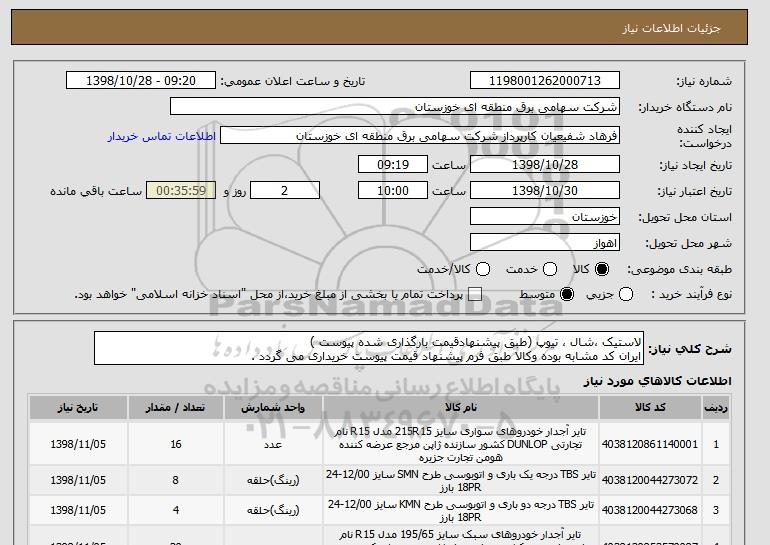Click the خوزستان delivery province field
Viewport: 770px width, 545px height.
[544, 217]
